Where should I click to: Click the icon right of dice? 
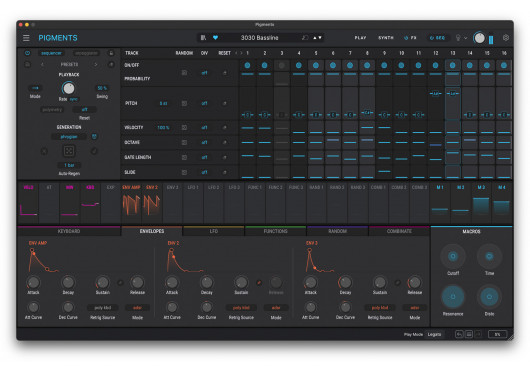(x=94, y=151)
